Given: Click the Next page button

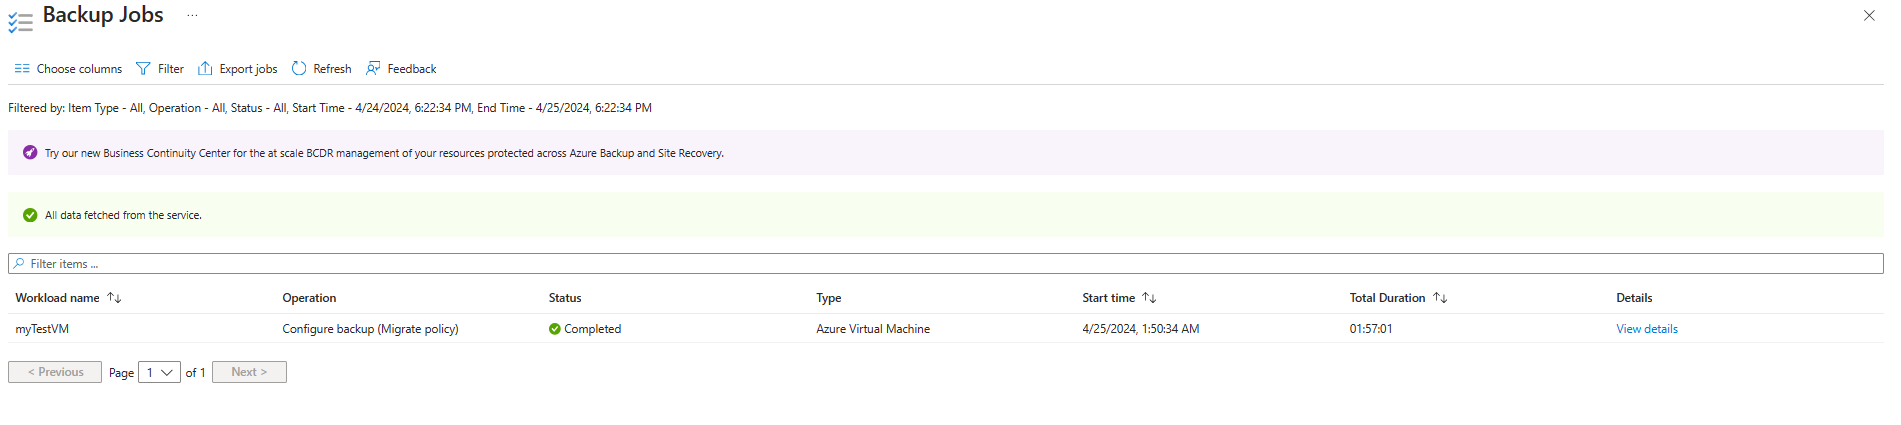Looking at the screenshot, I should click(249, 372).
